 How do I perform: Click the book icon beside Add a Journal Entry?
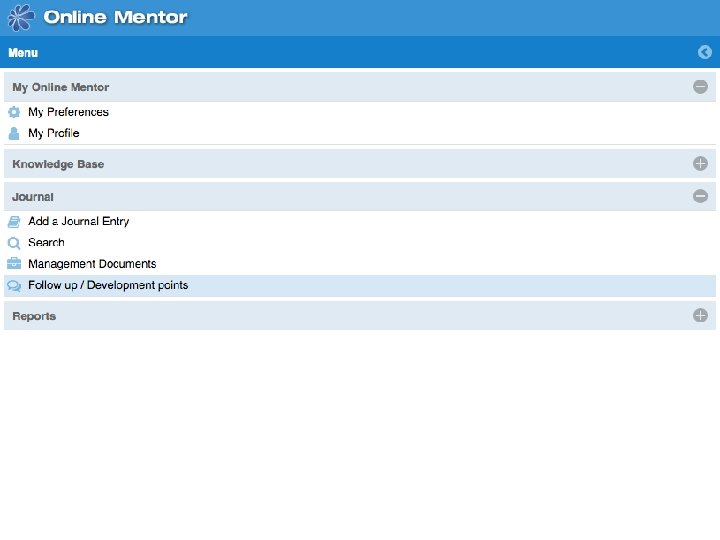[x=14, y=222]
